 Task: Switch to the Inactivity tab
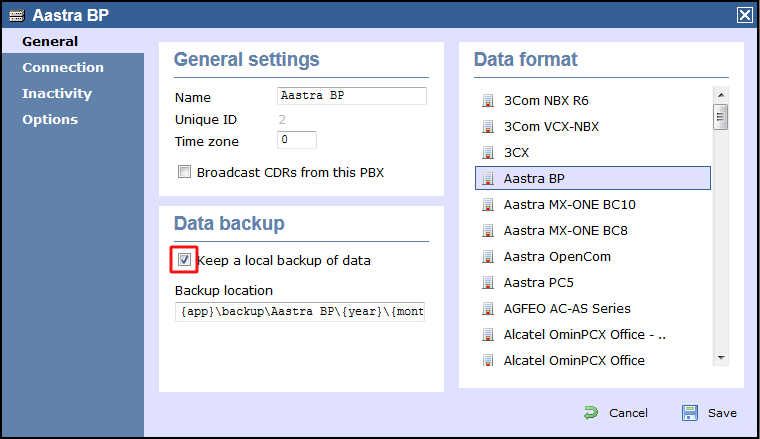[57, 94]
